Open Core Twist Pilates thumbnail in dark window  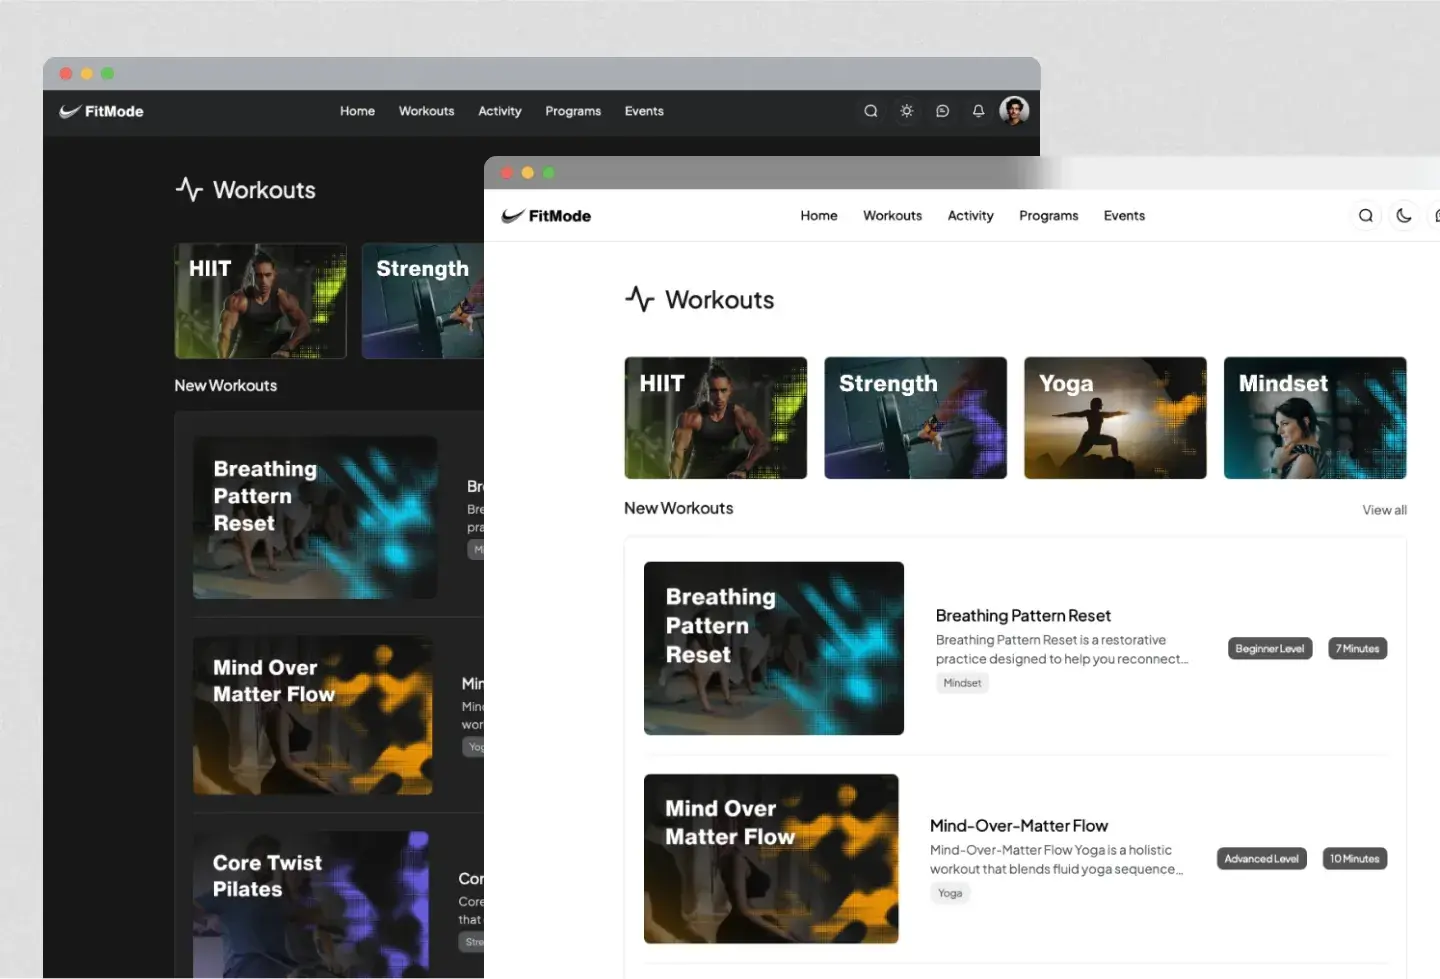coord(311,904)
